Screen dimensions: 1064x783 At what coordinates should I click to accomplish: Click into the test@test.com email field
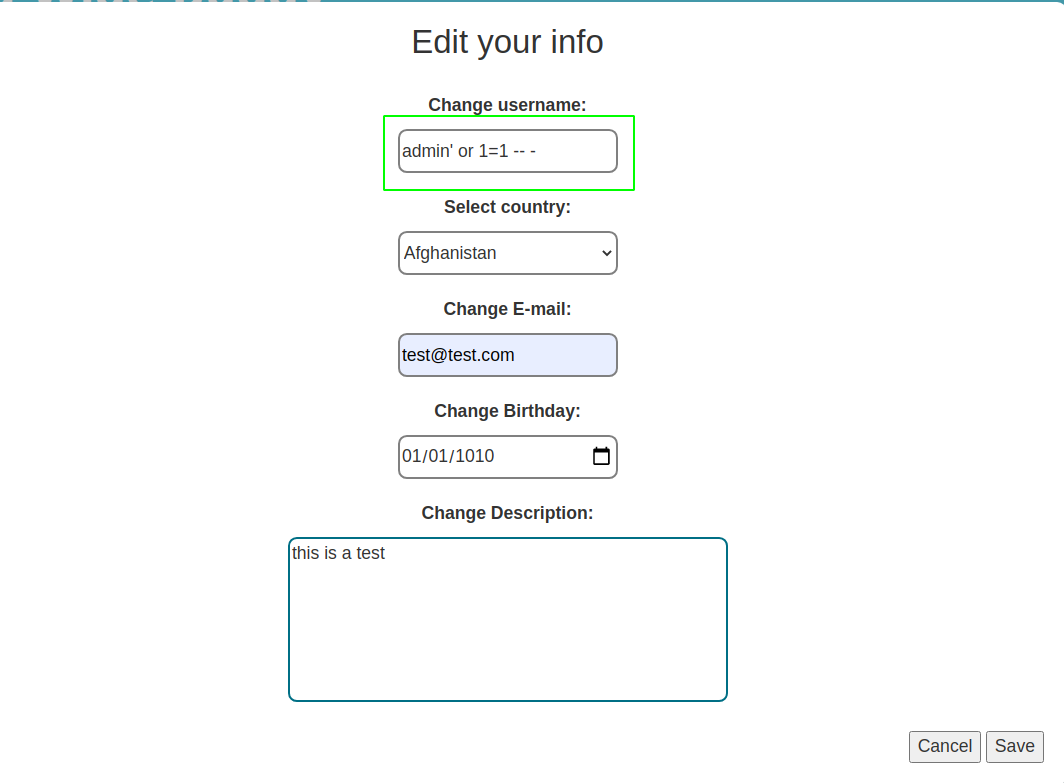pyautogui.click(x=508, y=355)
